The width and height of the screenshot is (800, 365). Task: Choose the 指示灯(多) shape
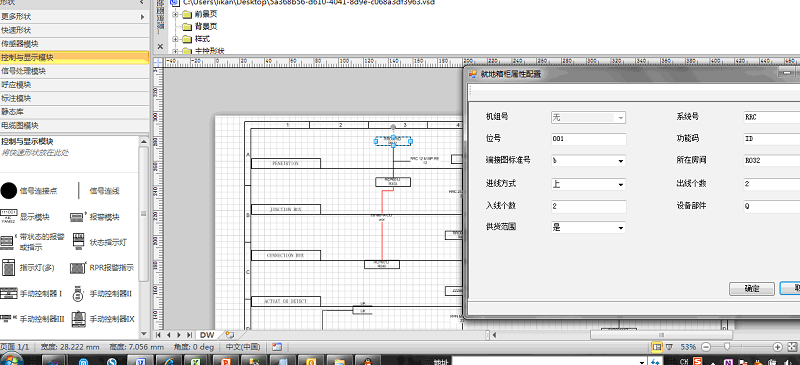pyautogui.click(x=8, y=267)
